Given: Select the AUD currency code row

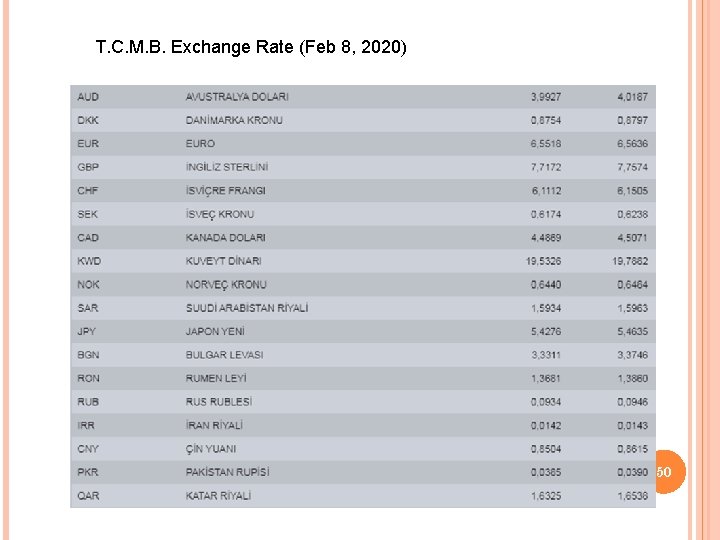Looking at the screenshot, I should (88, 97).
